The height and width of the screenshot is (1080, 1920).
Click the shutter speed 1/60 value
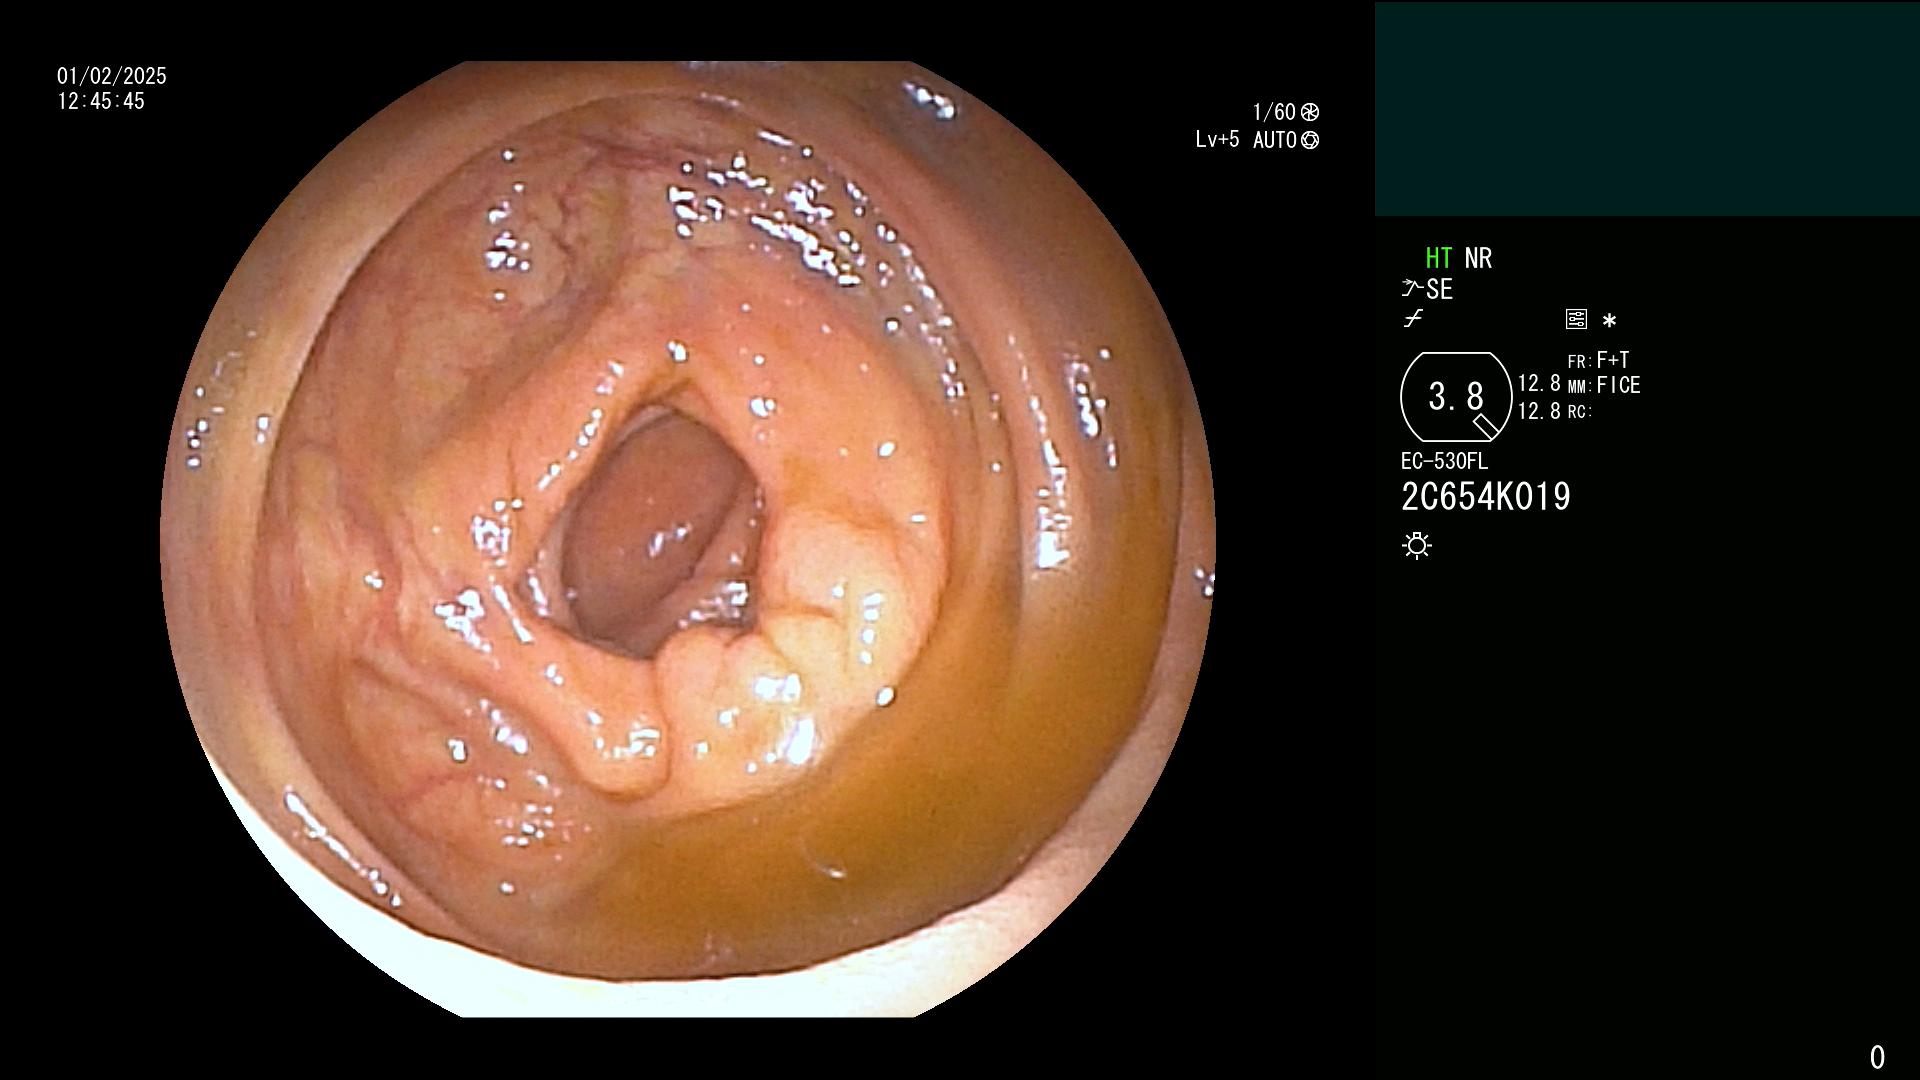(1274, 112)
